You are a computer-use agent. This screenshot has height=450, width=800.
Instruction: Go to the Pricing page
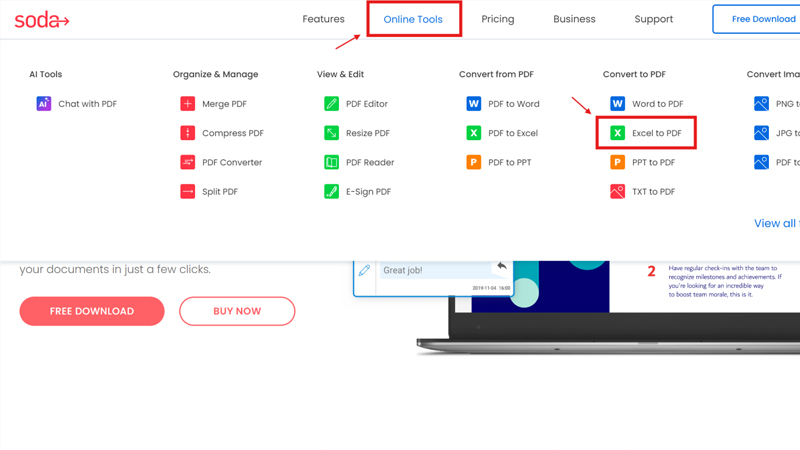pyautogui.click(x=497, y=19)
